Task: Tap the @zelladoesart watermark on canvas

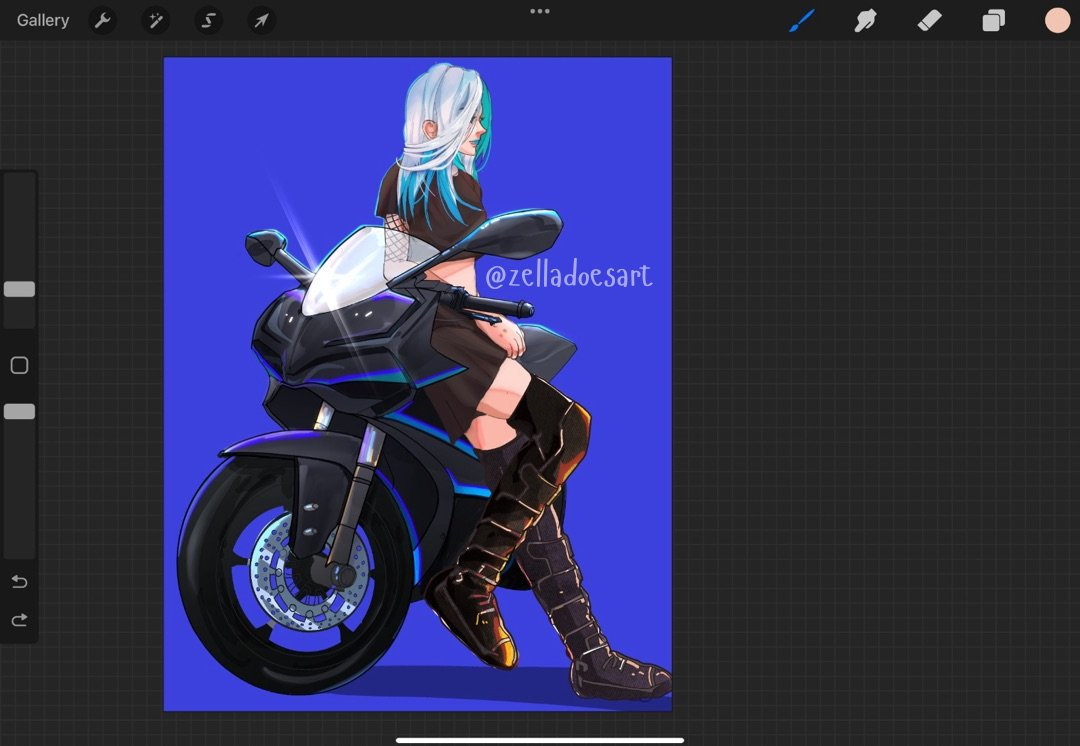Action: (568, 274)
